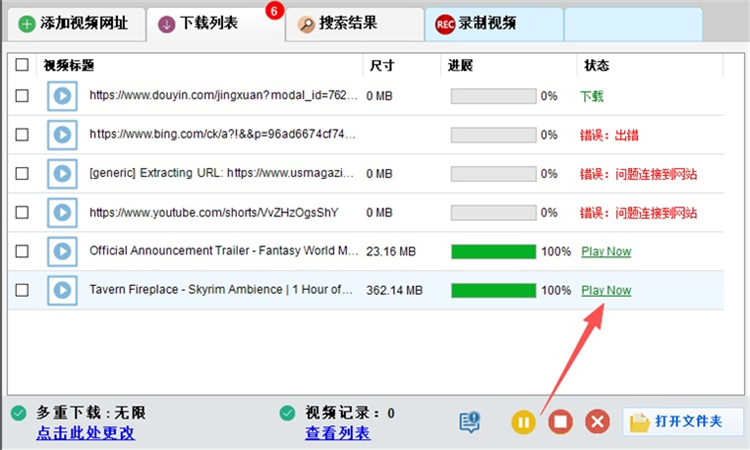Pause downloads with yellow pause button
The width and height of the screenshot is (750, 450).
(523, 422)
